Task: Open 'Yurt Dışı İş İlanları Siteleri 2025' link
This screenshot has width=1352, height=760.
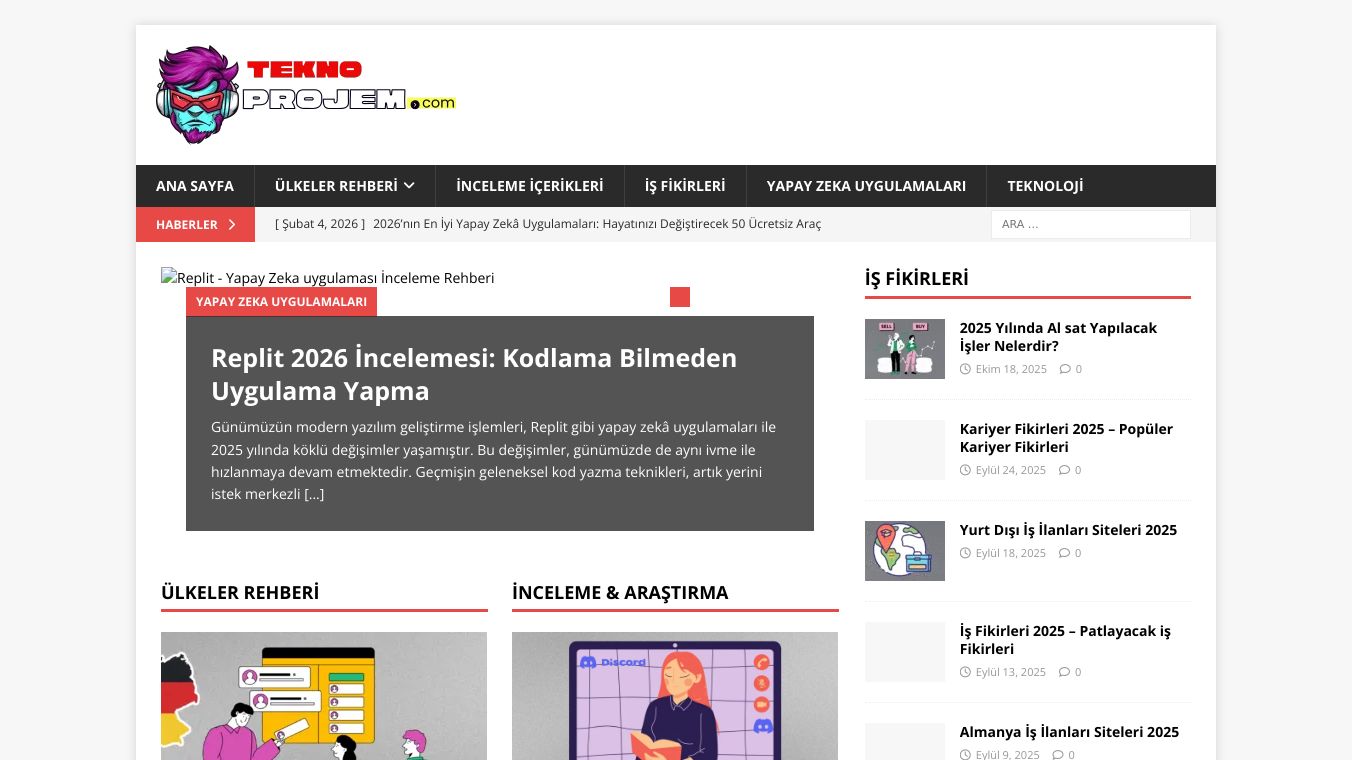Action: pos(1068,530)
